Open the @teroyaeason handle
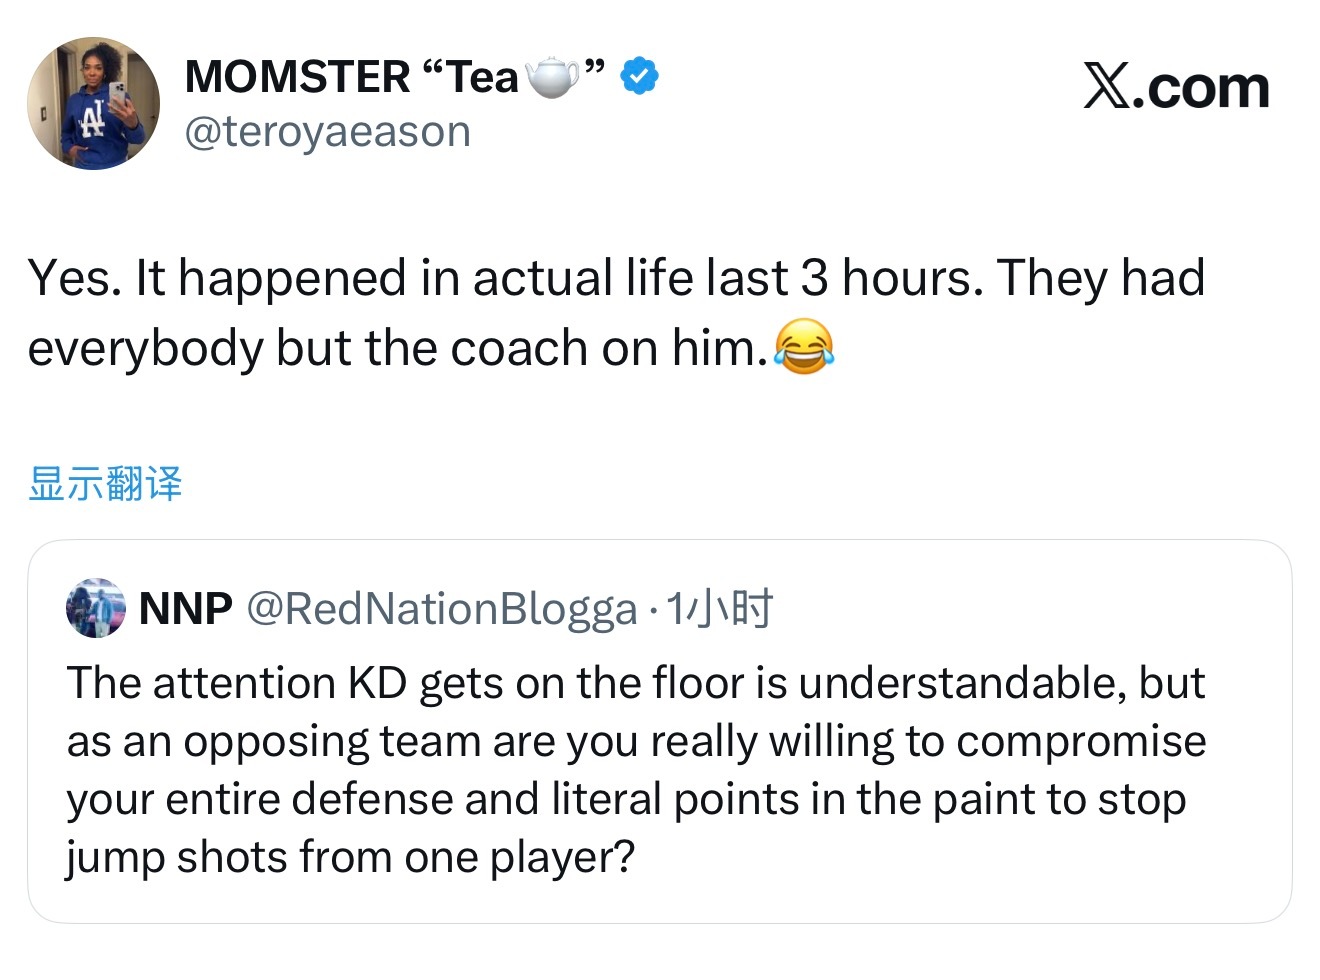This screenshot has height=980, width=1320. click(327, 131)
